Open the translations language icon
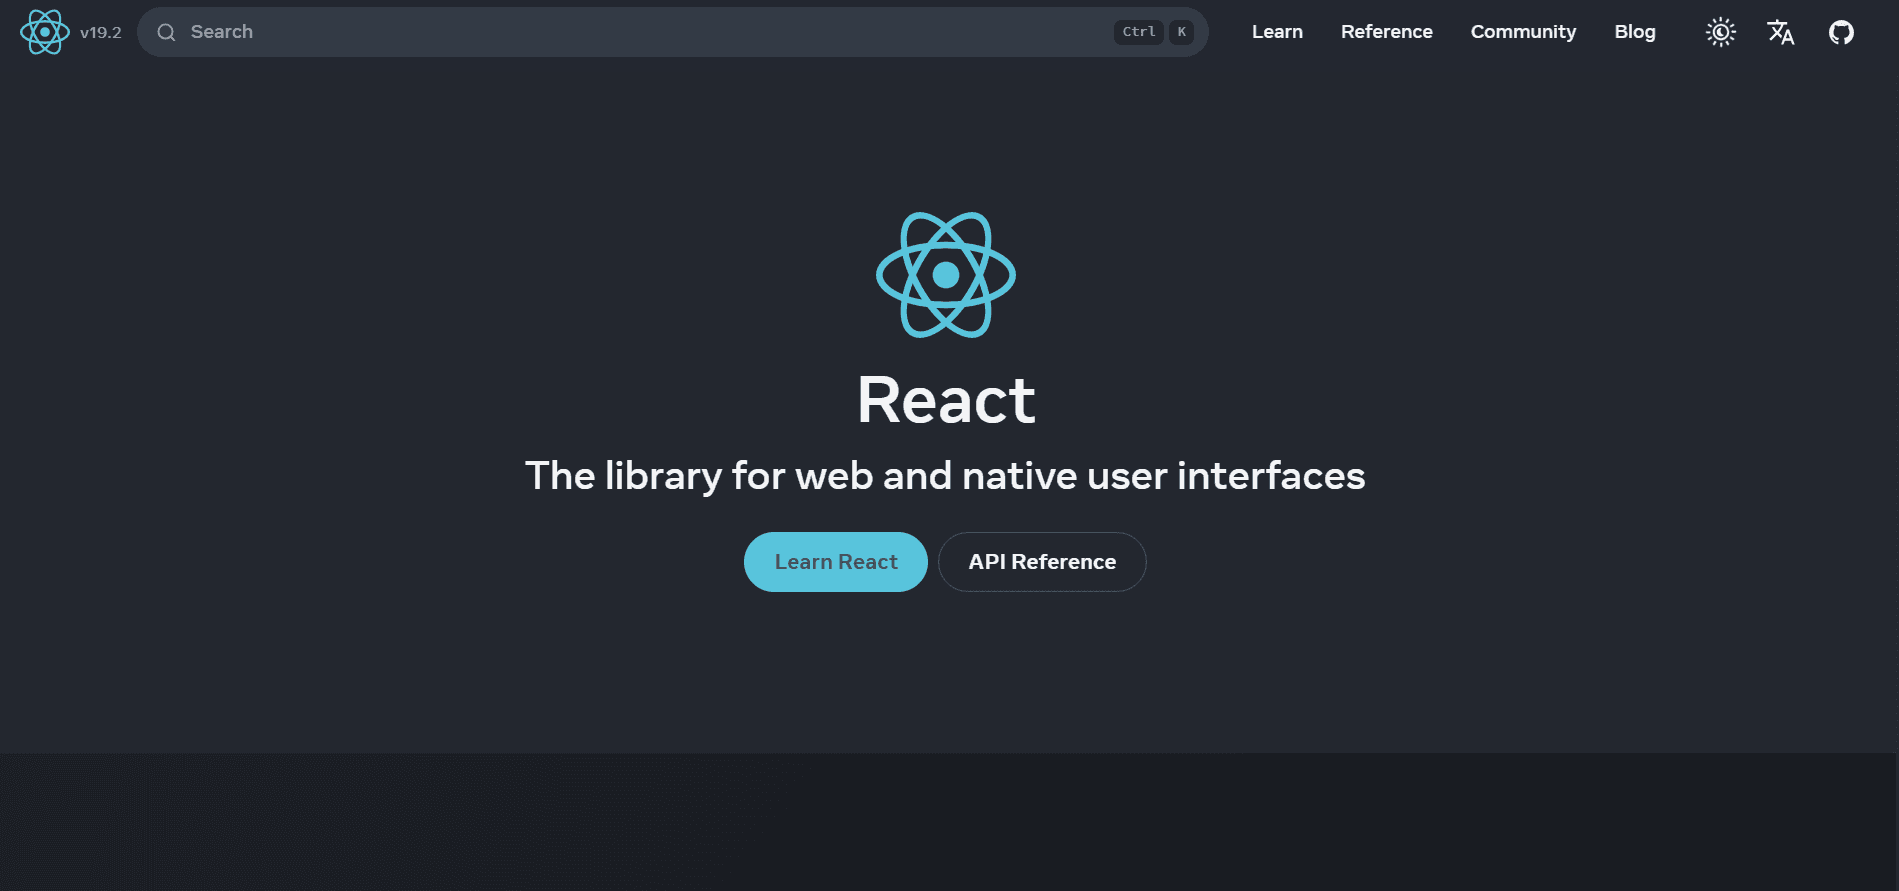The width and height of the screenshot is (1899, 891). coord(1781,32)
